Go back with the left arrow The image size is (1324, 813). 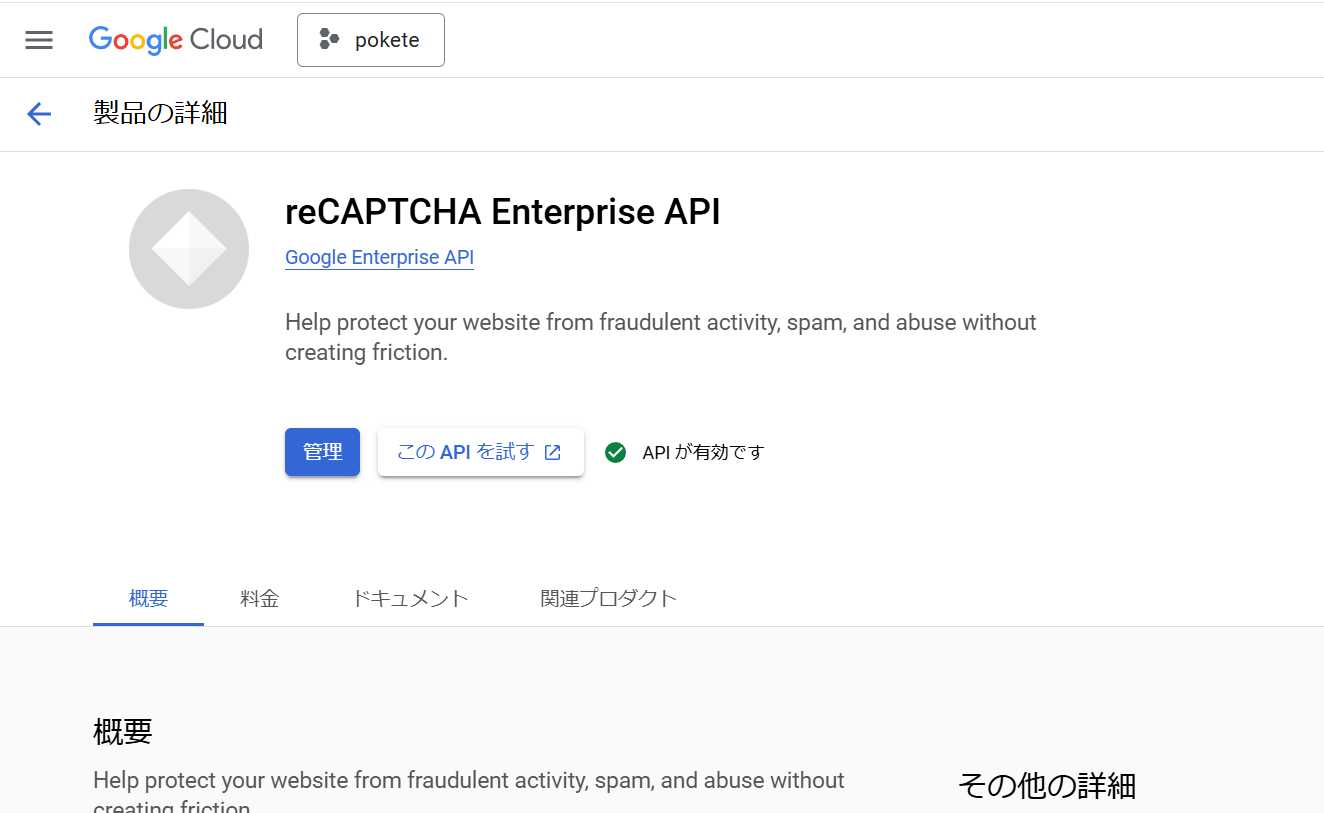[x=39, y=114]
